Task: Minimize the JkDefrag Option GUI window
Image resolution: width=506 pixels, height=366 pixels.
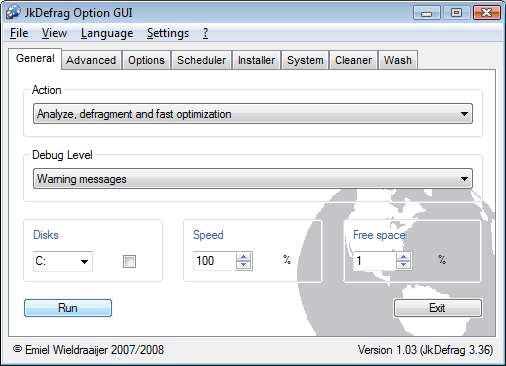Action: [x=427, y=13]
